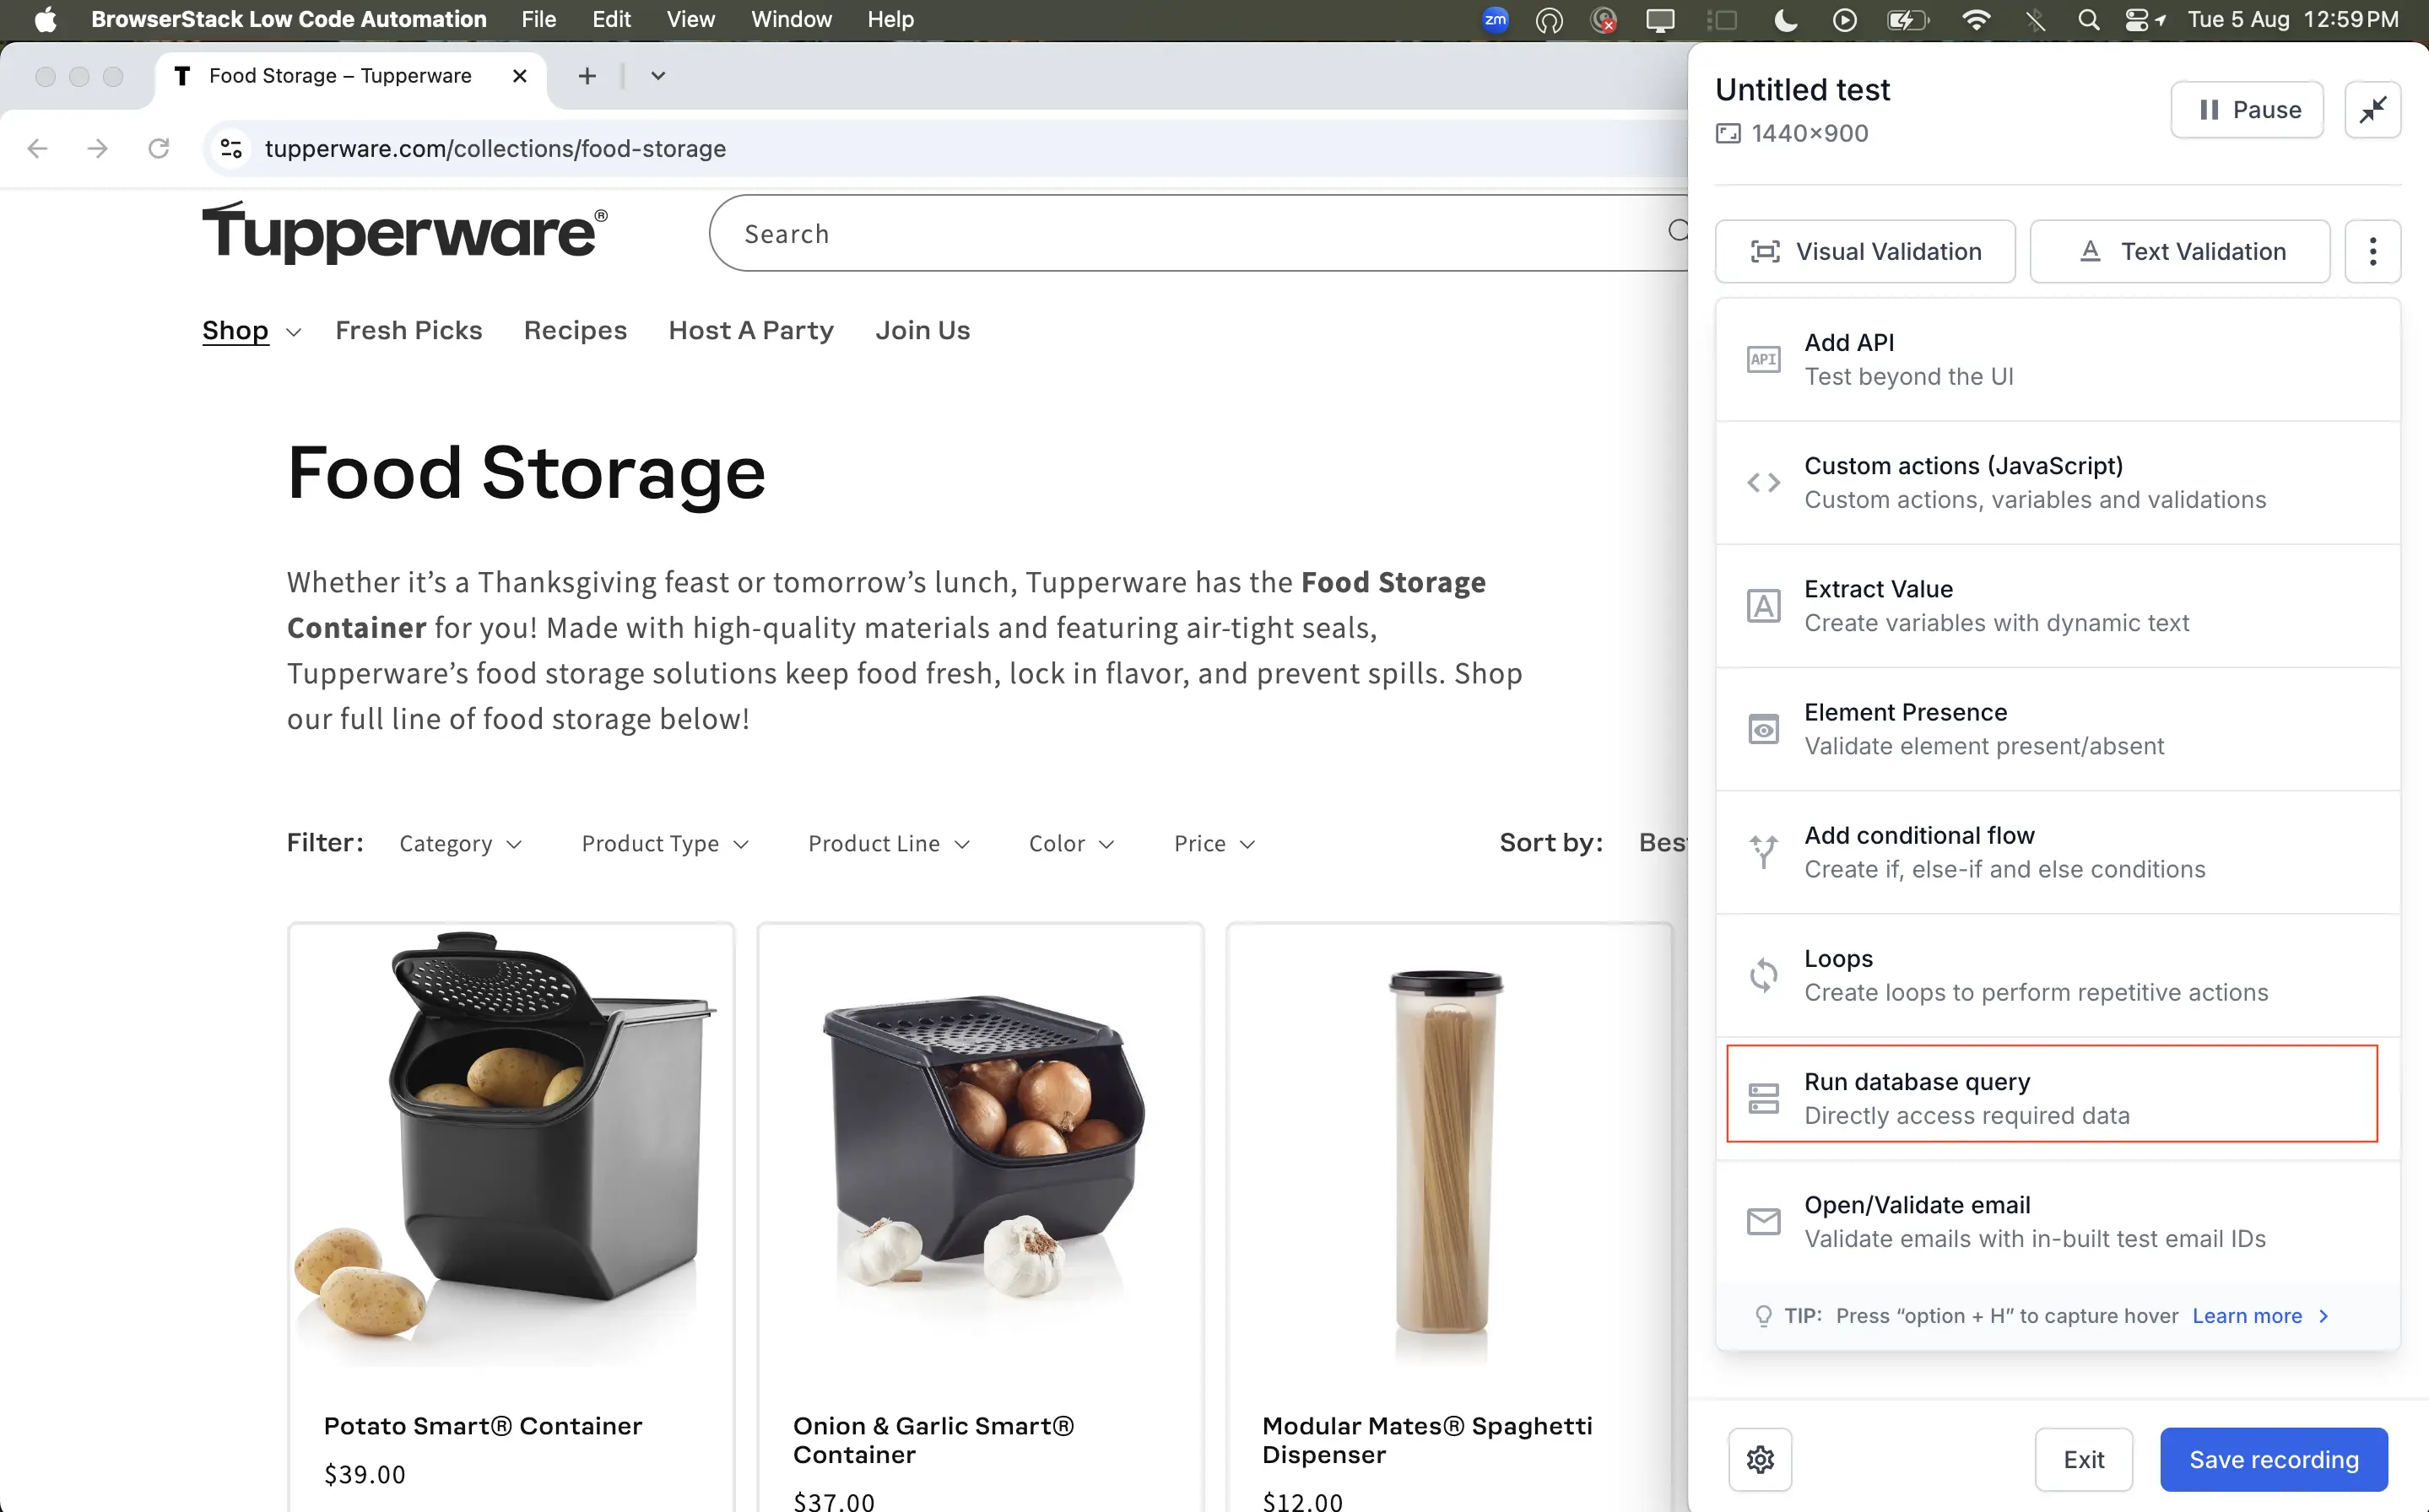Viewport: 2429px width, 1512px height.
Task: Open the three-dot more options menu
Action: pyautogui.click(x=2372, y=251)
